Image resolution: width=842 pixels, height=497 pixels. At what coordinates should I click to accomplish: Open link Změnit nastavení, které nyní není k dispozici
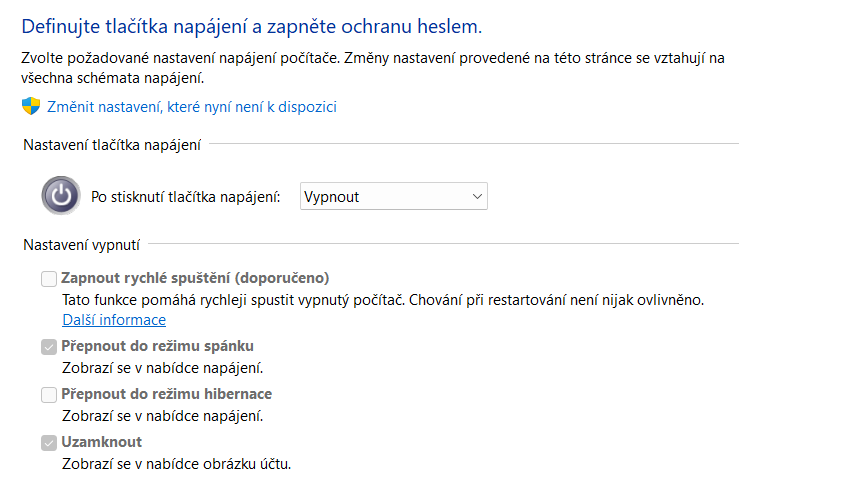coord(192,106)
